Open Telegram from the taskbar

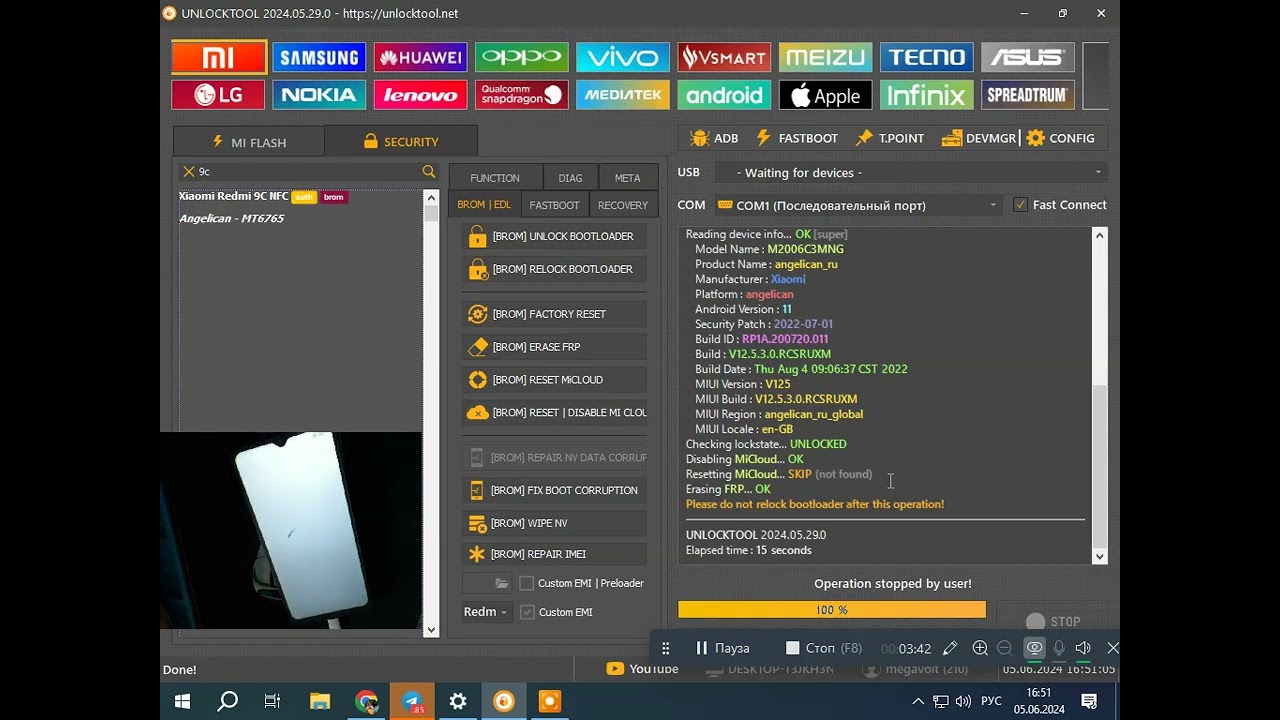(x=412, y=701)
